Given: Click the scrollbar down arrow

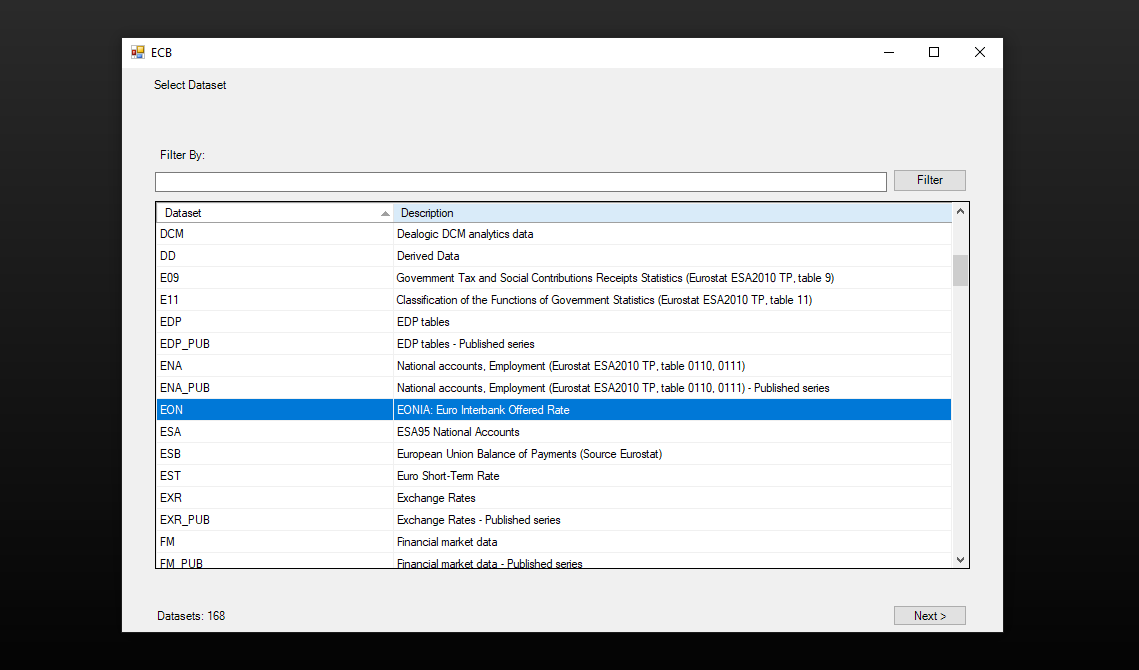Looking at the screenshot, I should pos(960,560).
